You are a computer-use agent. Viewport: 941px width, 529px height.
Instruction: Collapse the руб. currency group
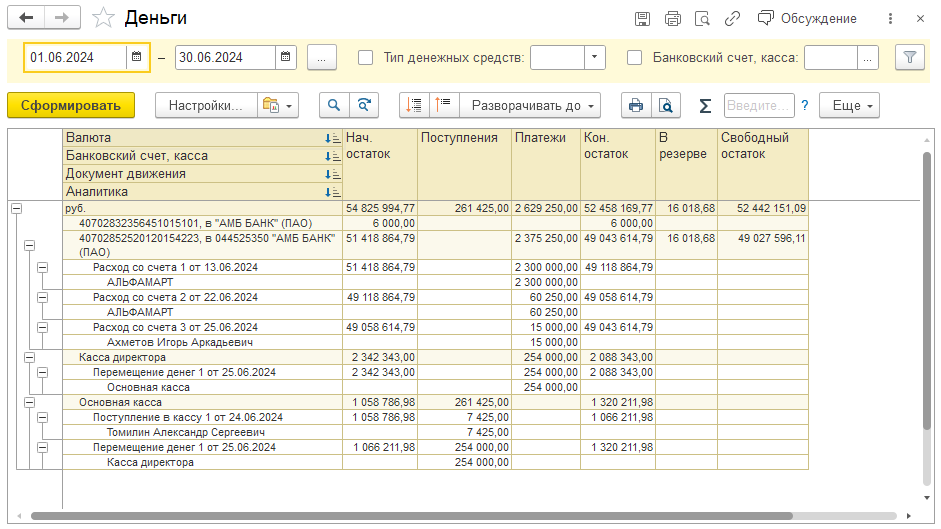16,208
